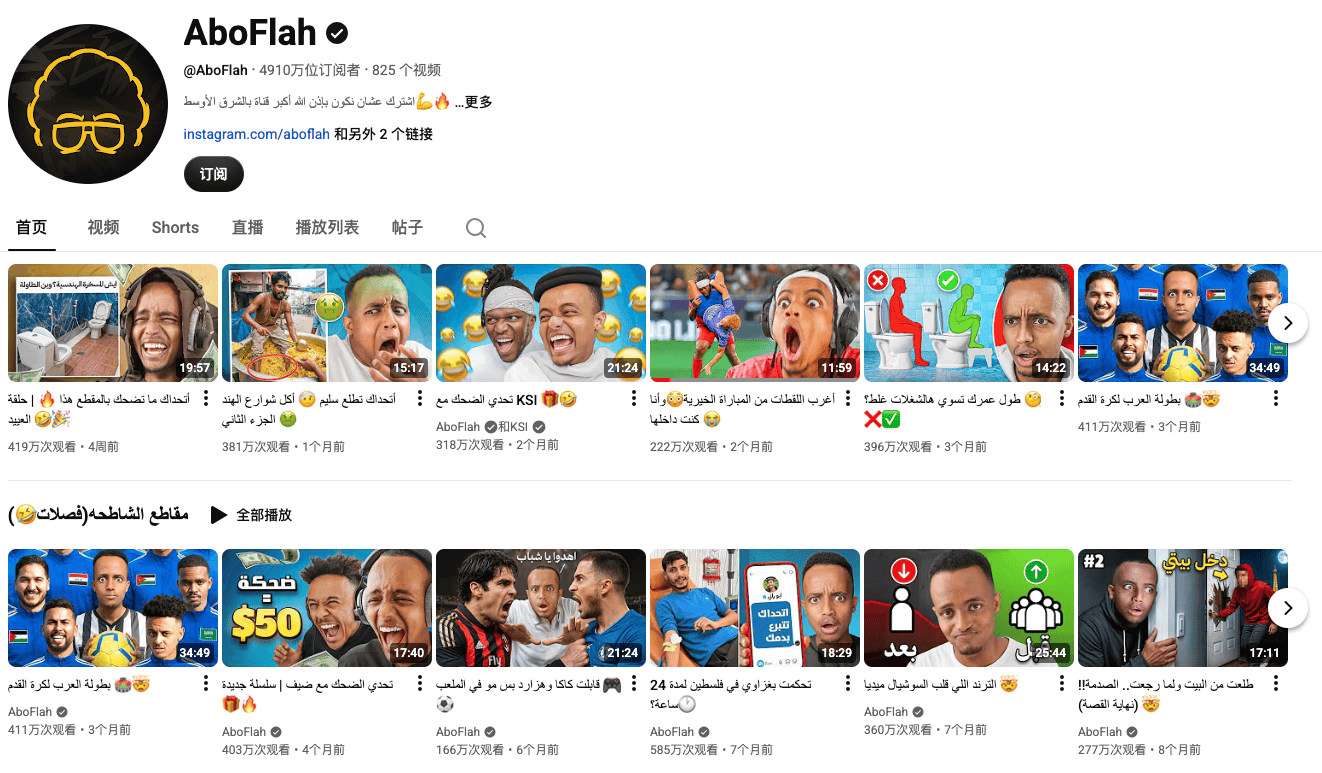Click the AboFlah channel avatar logo
The width and height of the screenshot is (1322, 773).
tap(88, 105)
